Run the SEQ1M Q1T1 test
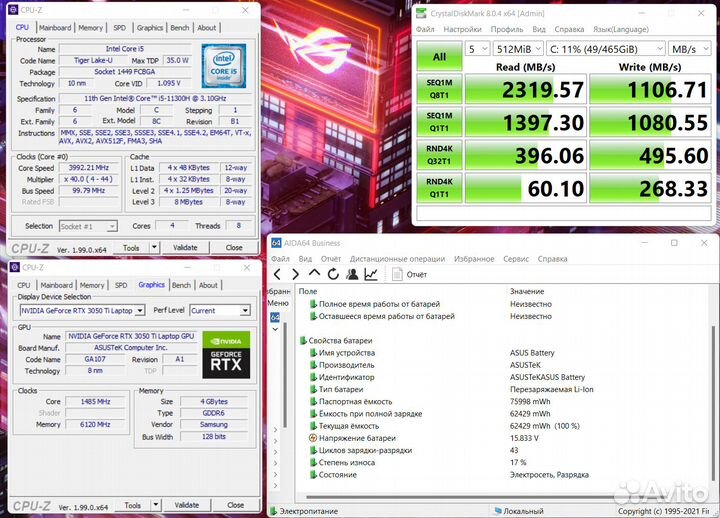Viewport: 720px width, 518px height. pos(439,122)
